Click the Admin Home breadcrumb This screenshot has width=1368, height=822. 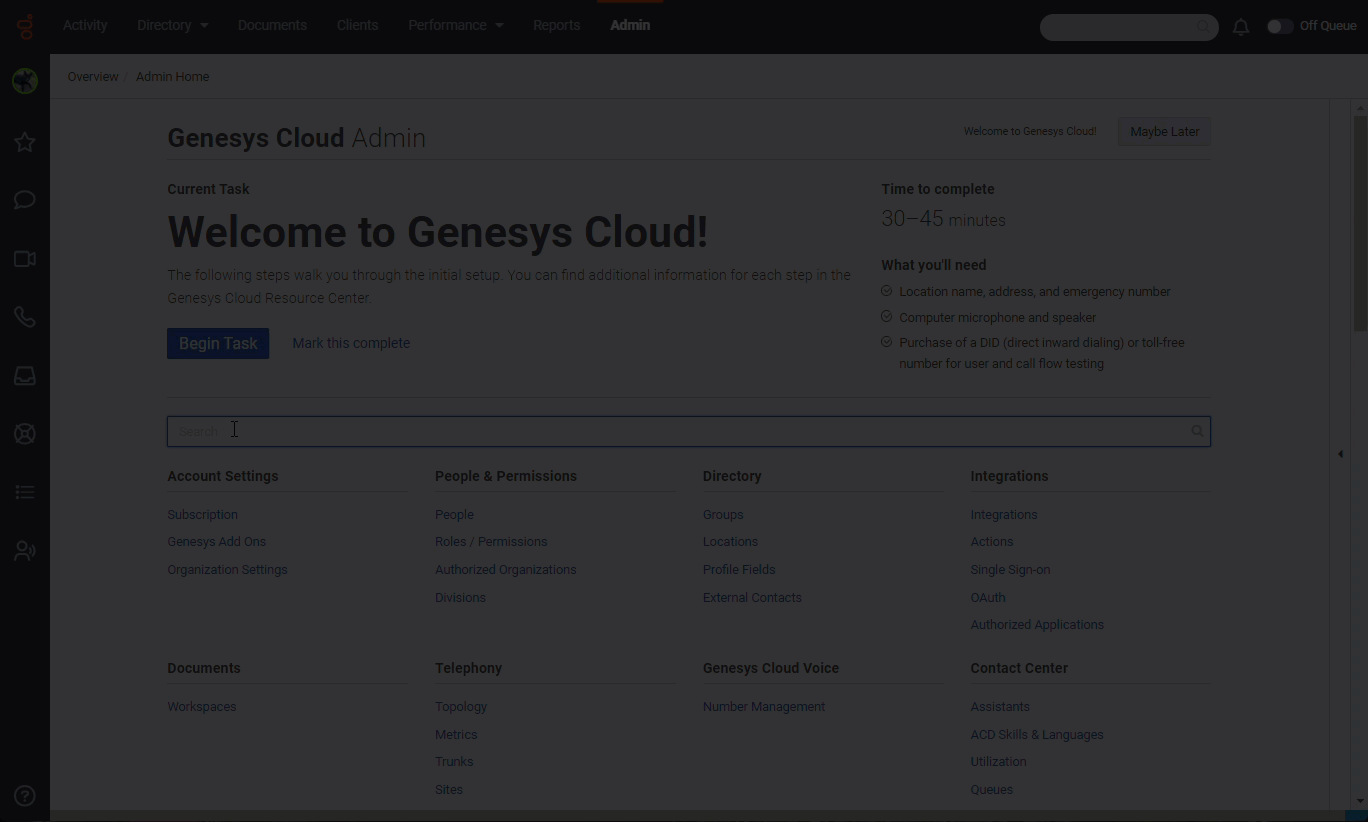[173, 77]
